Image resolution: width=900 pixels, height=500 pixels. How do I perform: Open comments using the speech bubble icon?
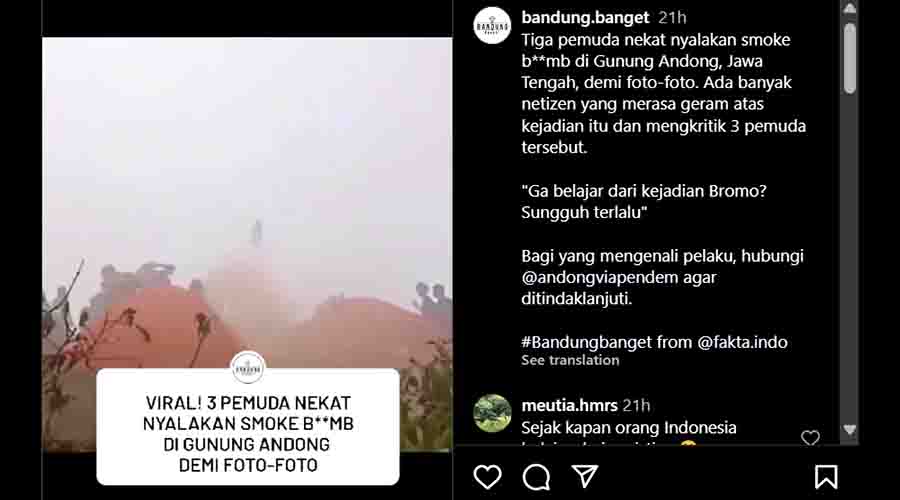click(537, 477)
